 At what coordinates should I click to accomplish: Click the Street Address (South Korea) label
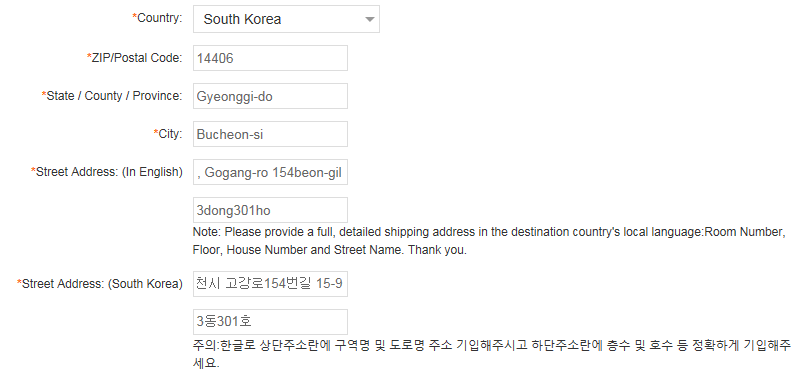tap(100, 283)
